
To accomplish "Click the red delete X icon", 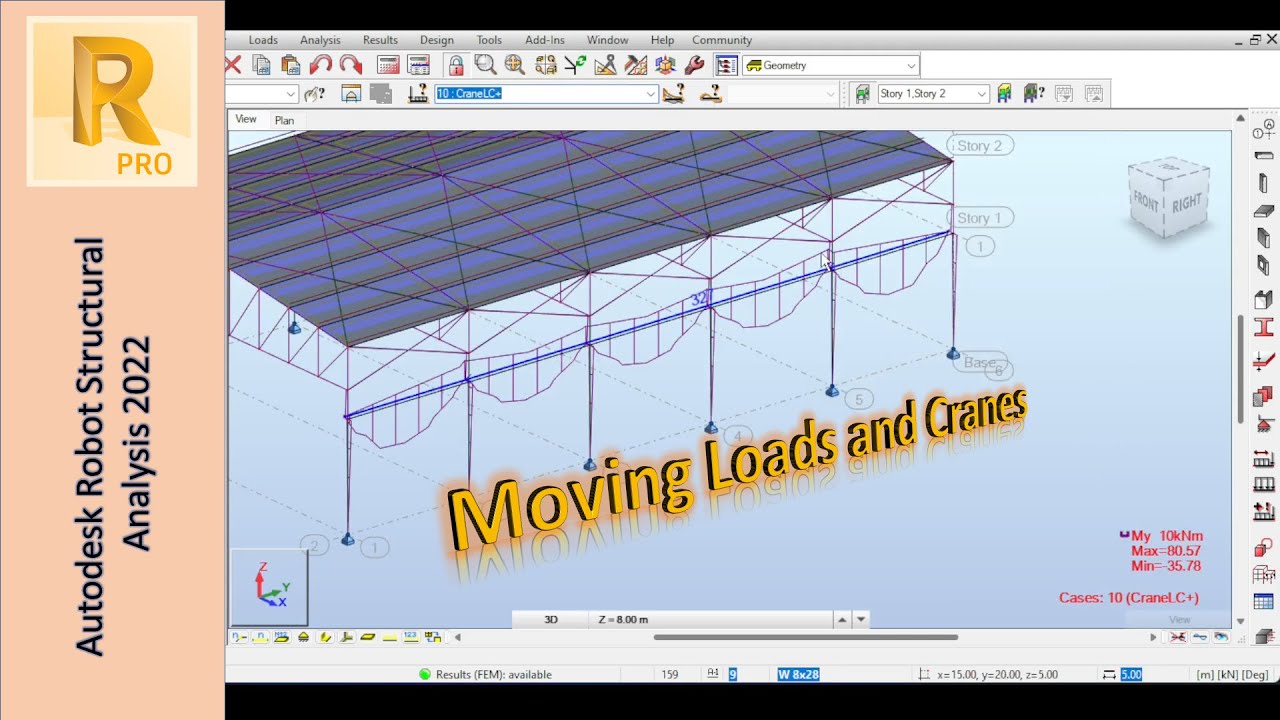I will click(233, 65).
